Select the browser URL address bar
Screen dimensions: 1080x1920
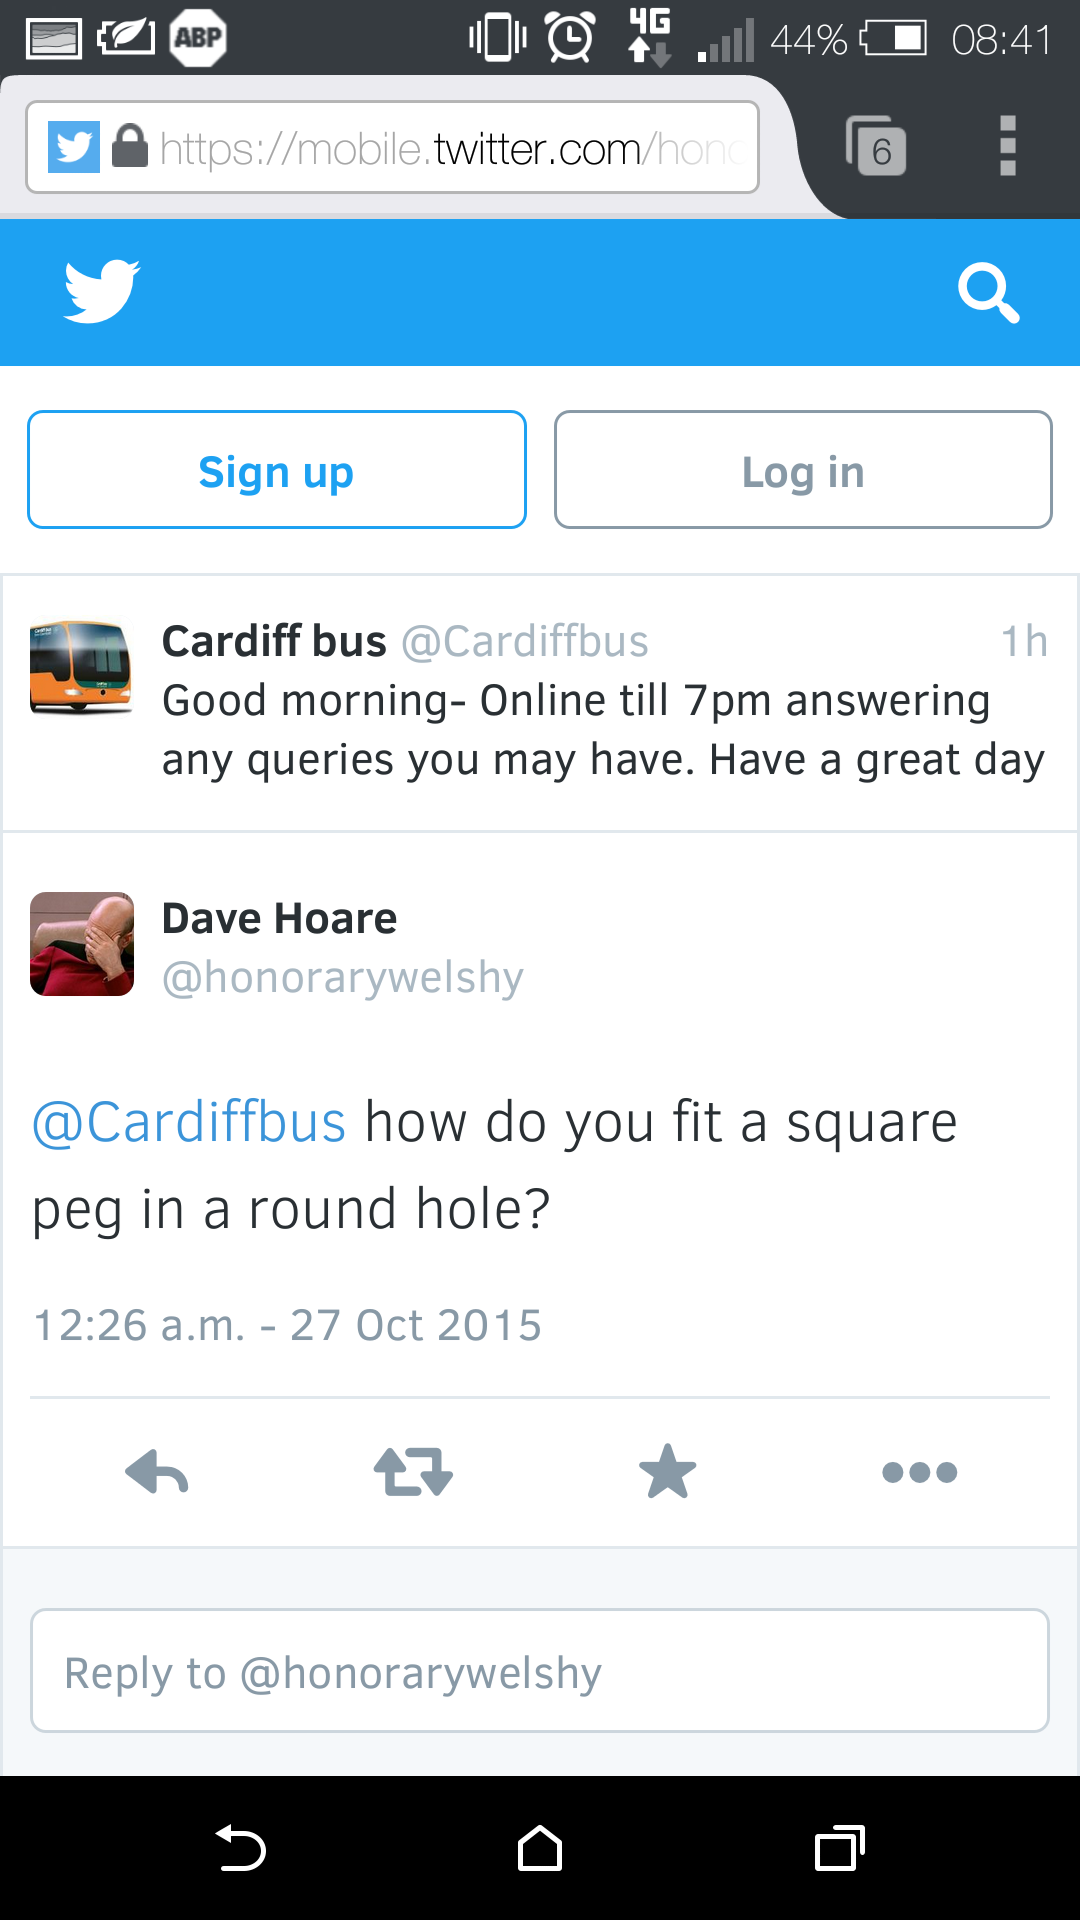coord(392,147)
